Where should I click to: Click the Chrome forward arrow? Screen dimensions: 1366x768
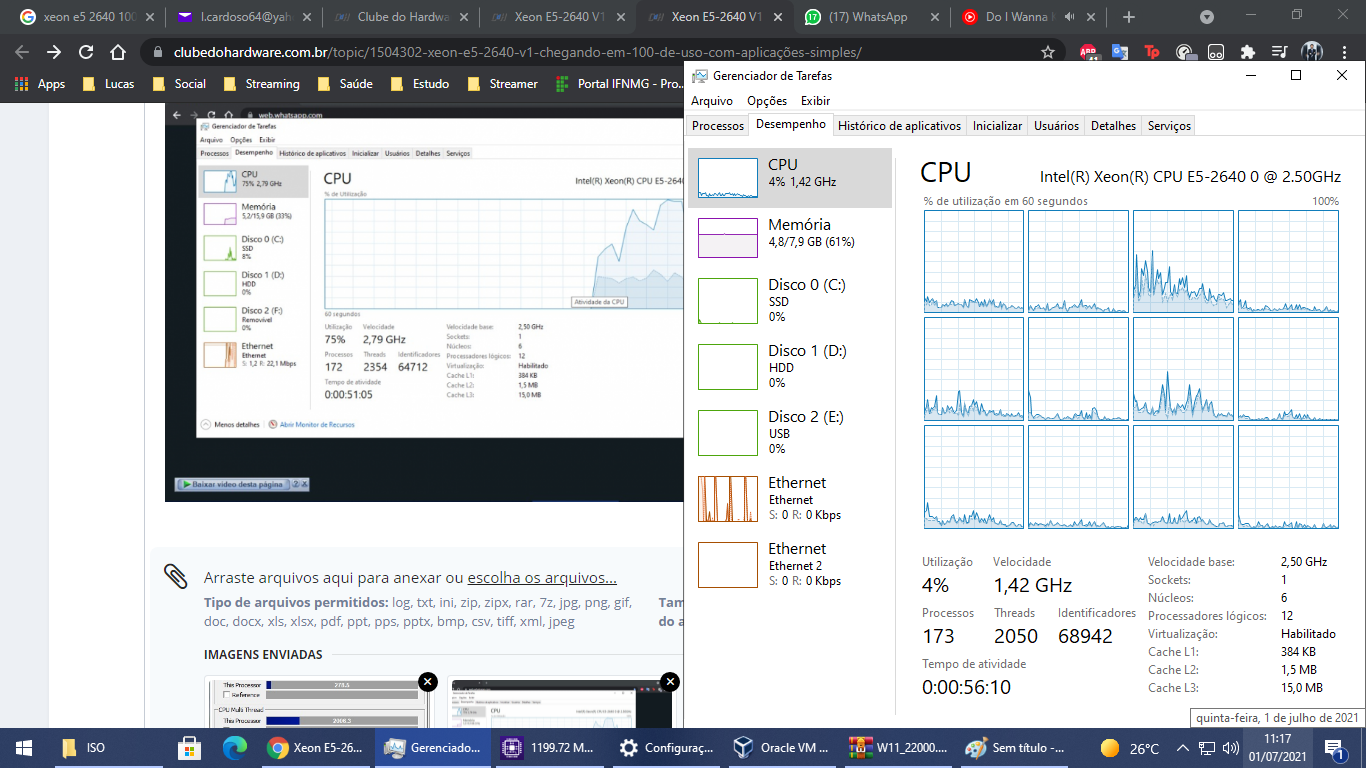54,52
